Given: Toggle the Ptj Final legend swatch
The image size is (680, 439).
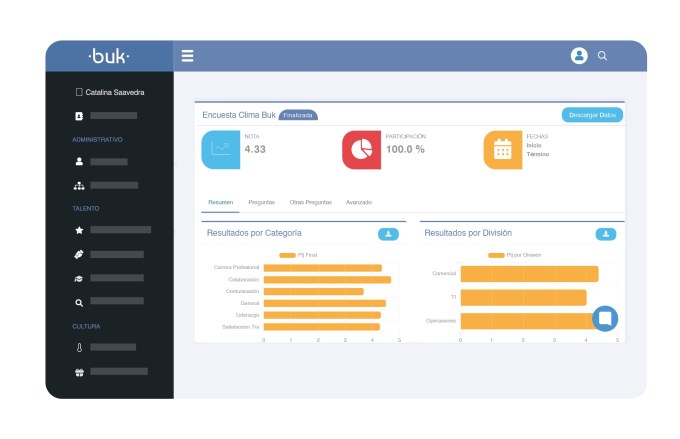Looking at the screenshot, I should 287,255.
